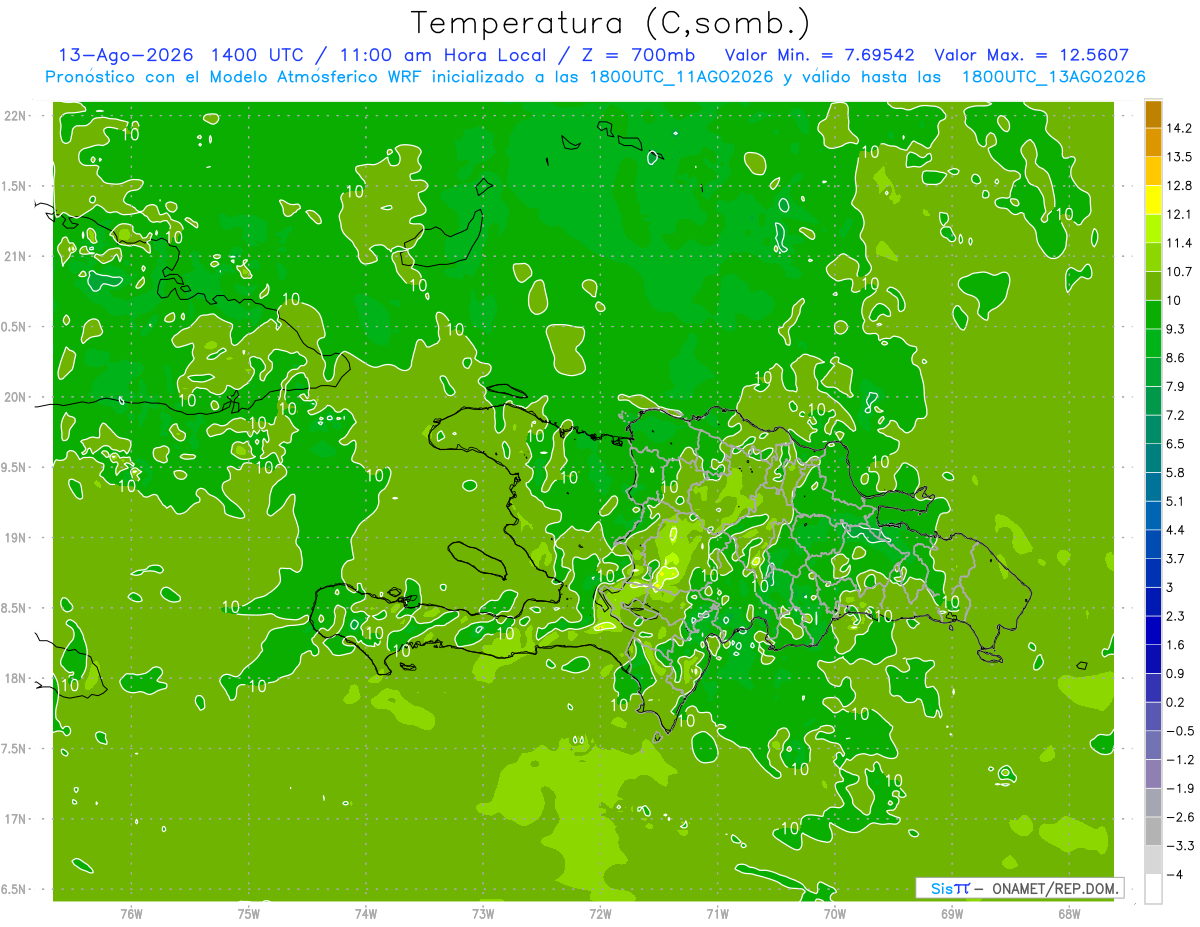Click the "18N" latitude label
Screen dimensions: 1200x927
[x=16, y=679]
